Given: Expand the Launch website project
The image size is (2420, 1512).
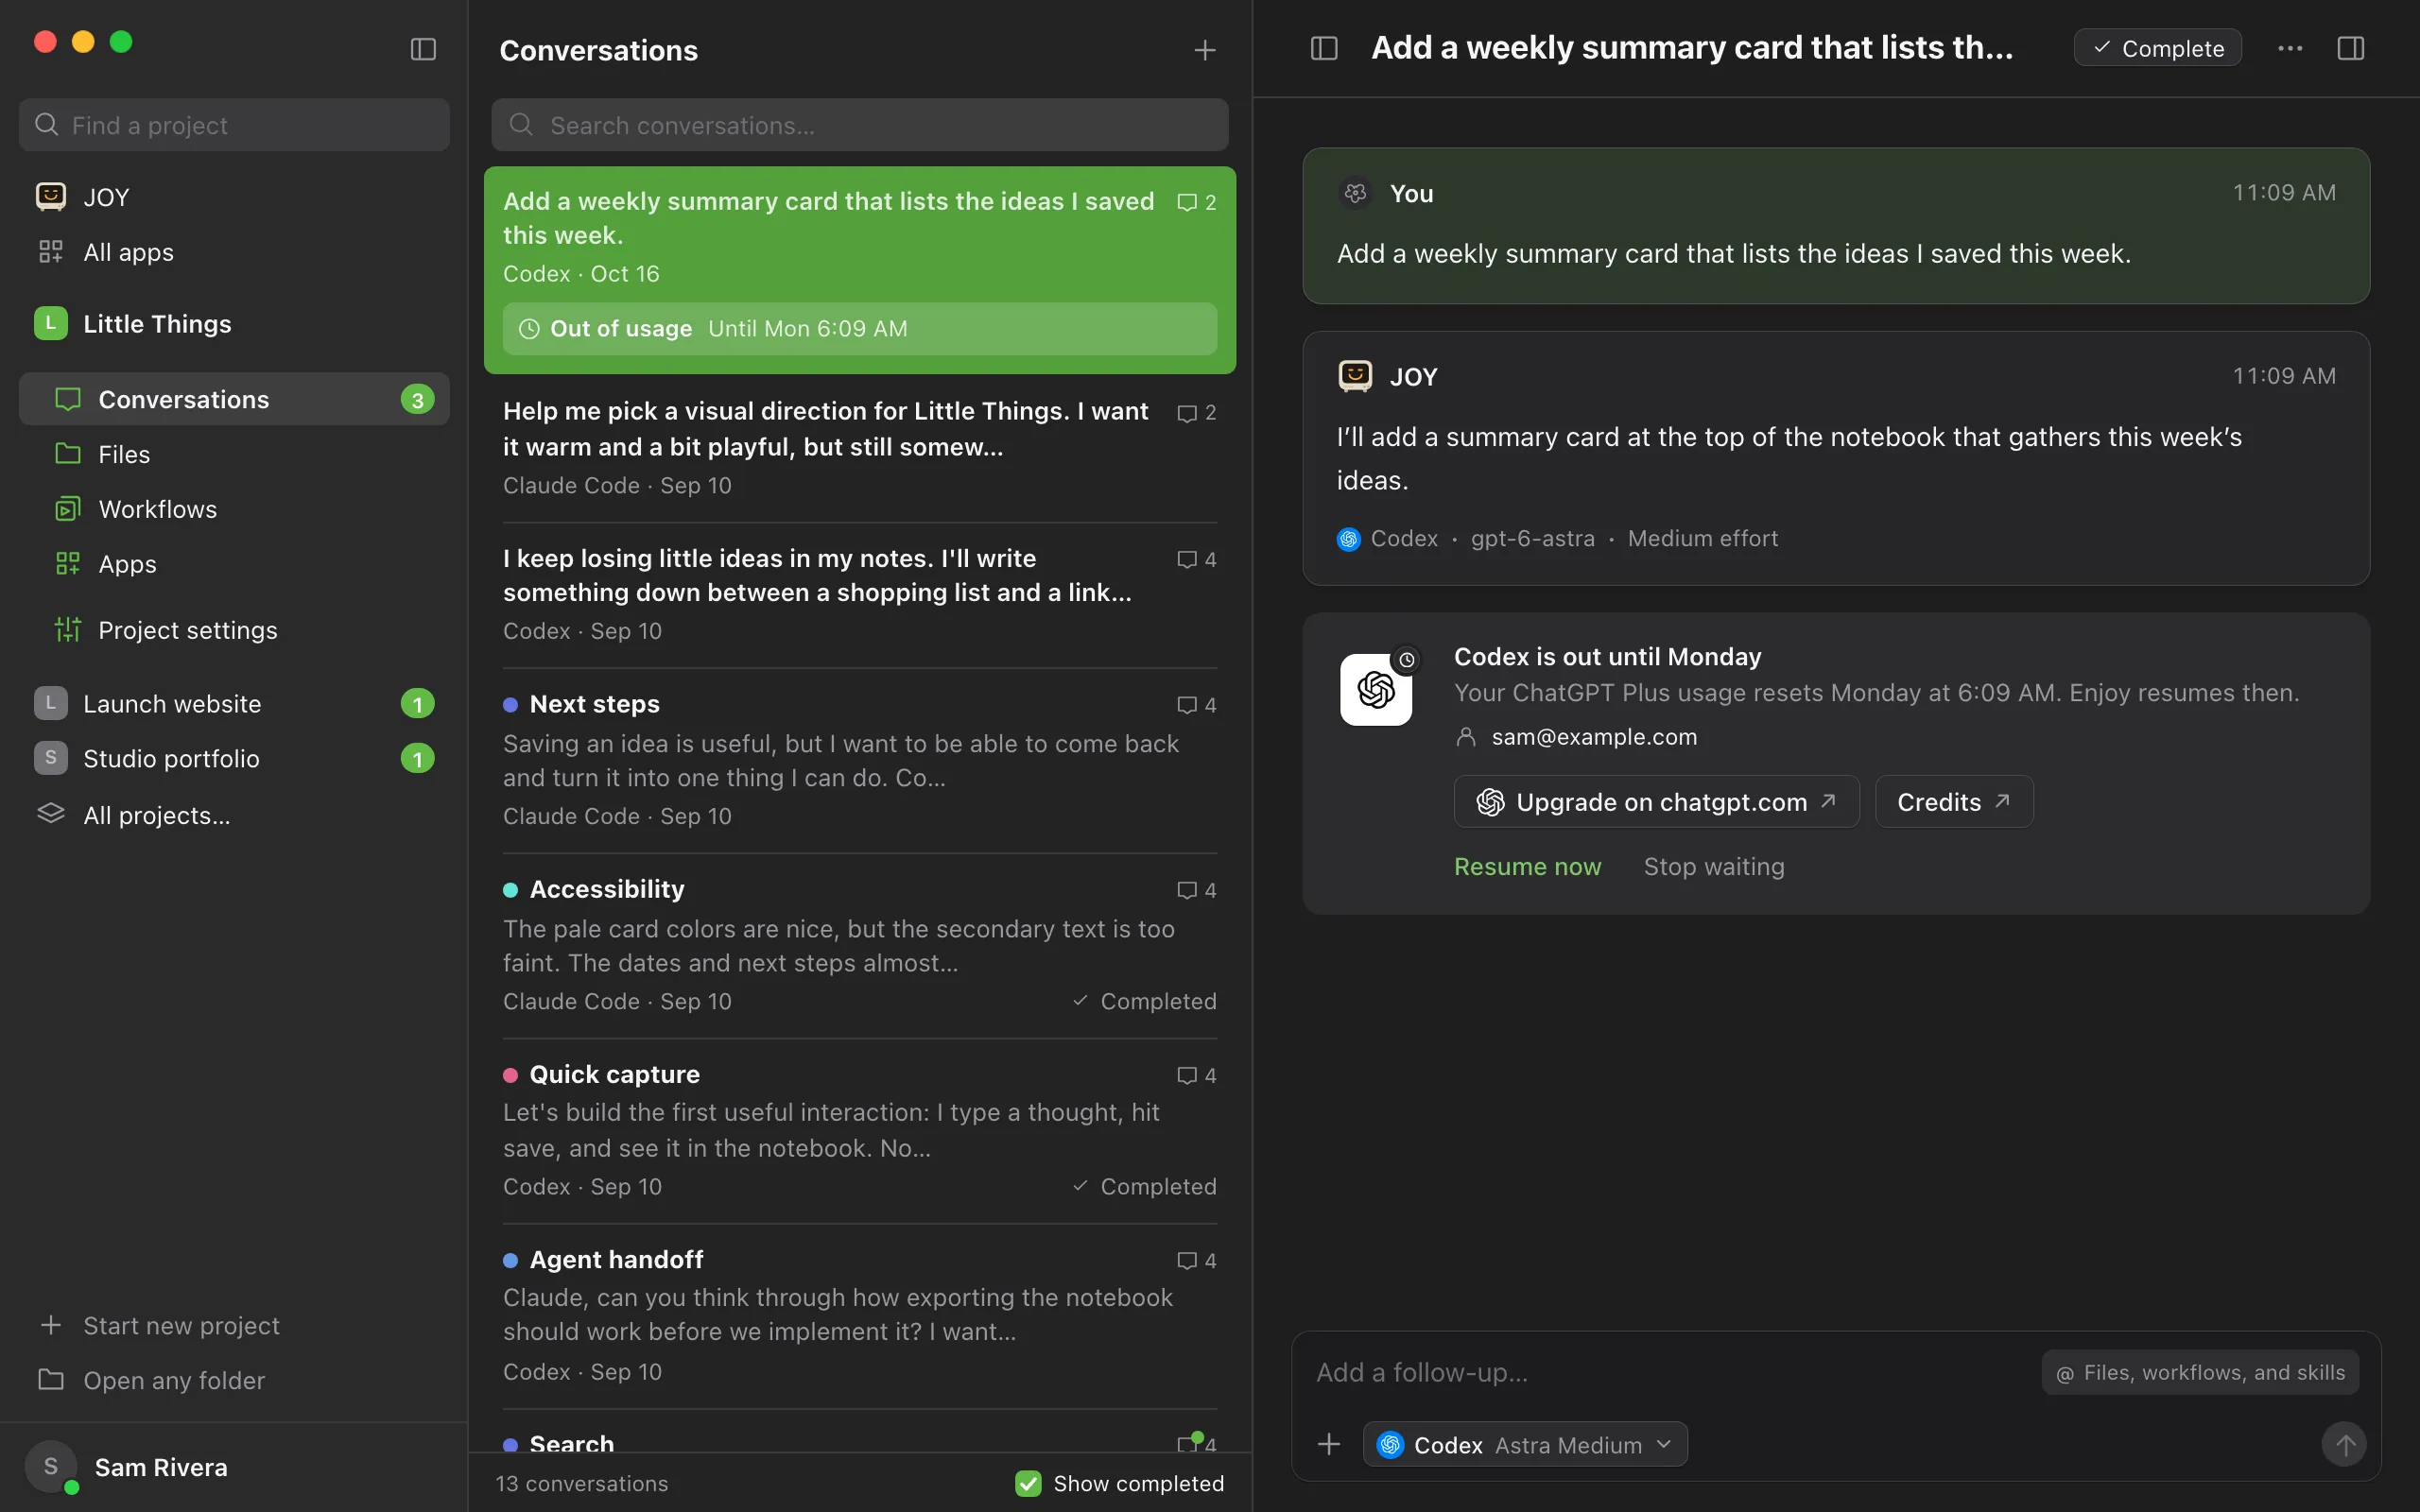Looking at the screenshot, I should [234, 703].
